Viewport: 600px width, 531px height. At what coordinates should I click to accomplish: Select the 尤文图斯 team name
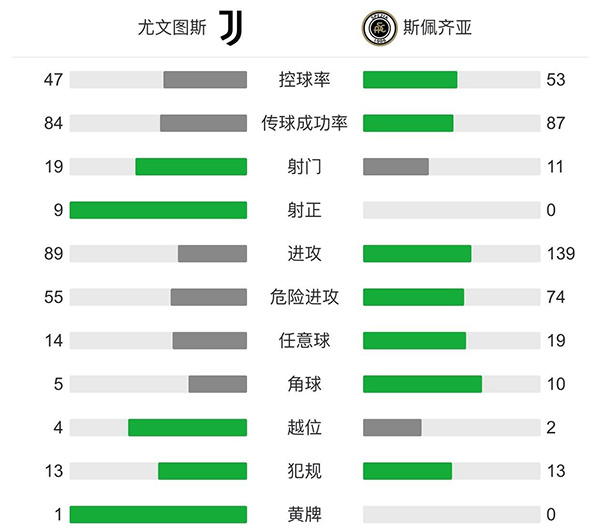coord(172,27)
